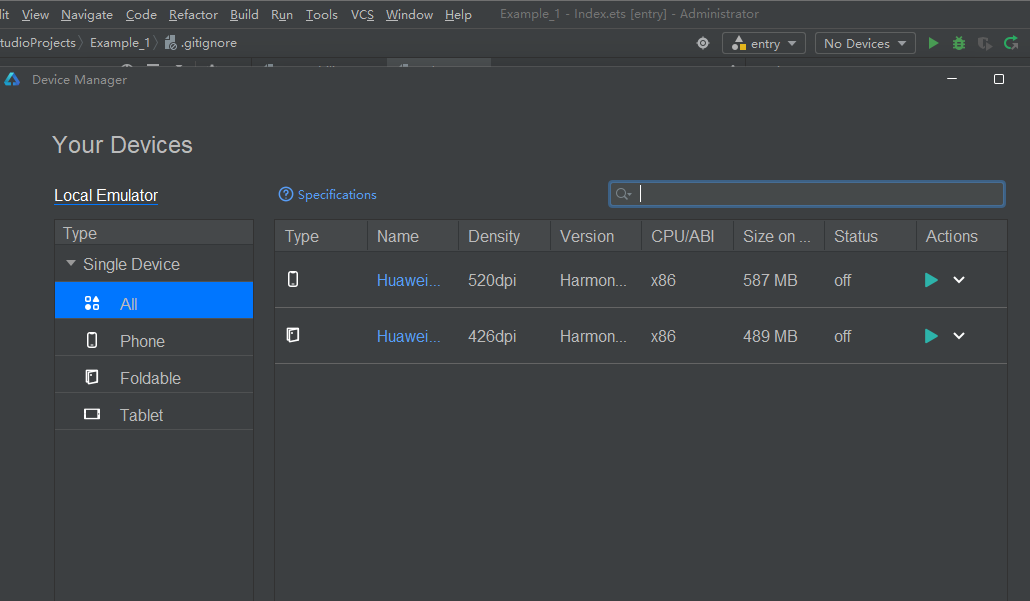1030x601 pixels.
Task: Open the View menu
Action: point(35,14)
